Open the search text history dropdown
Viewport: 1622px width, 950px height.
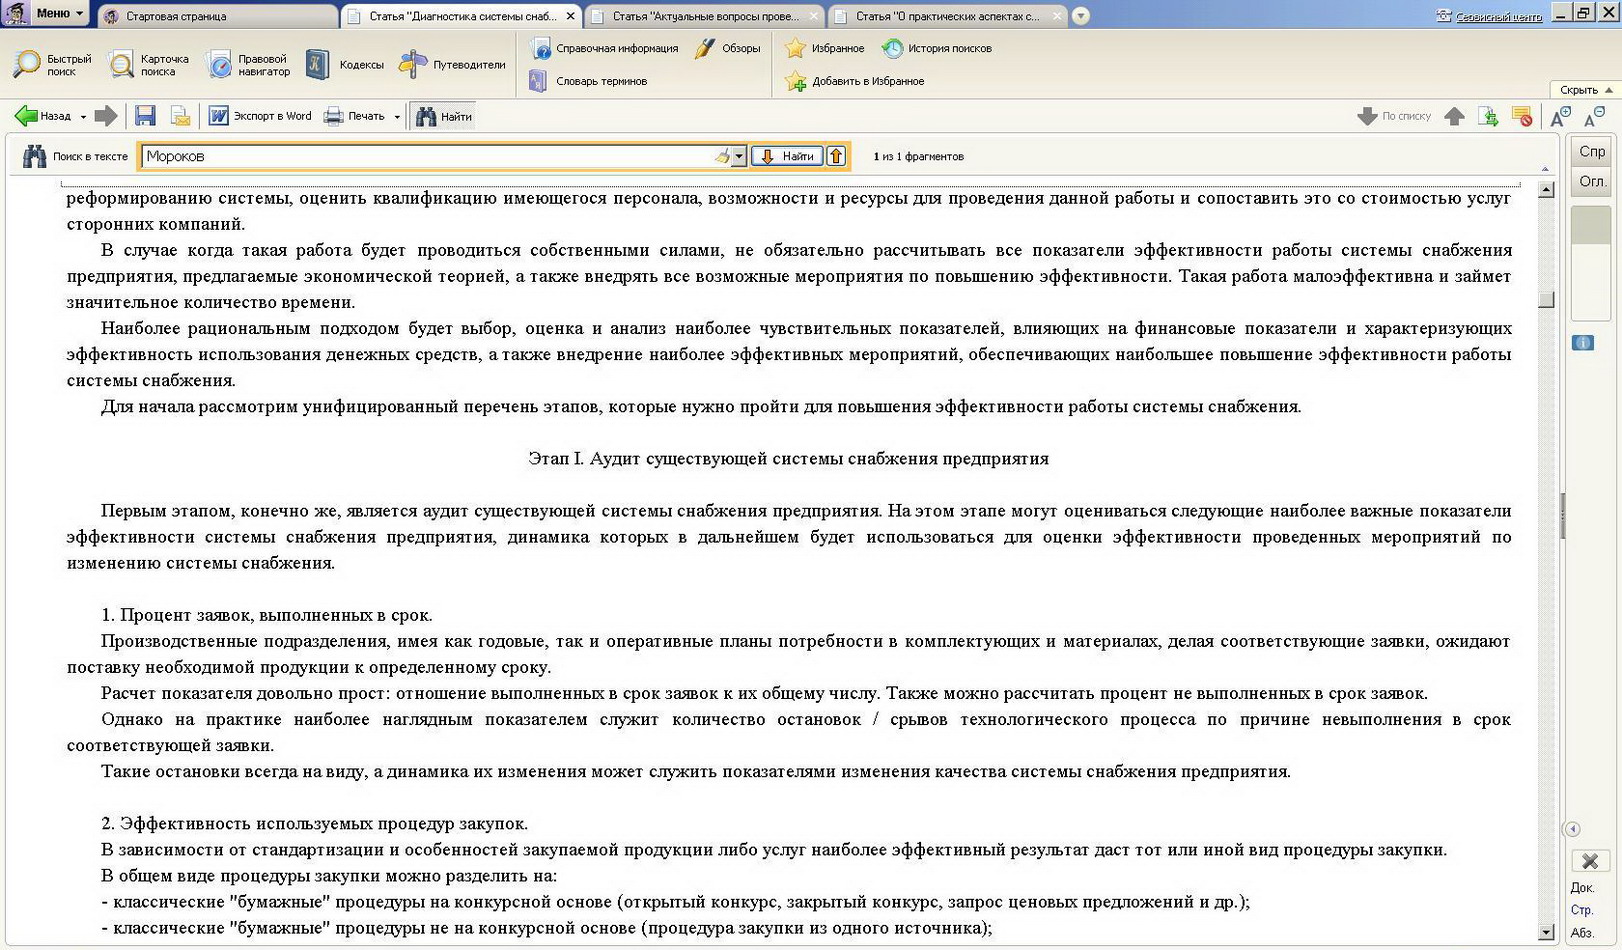pyautogui.click(x=739, y=156)
